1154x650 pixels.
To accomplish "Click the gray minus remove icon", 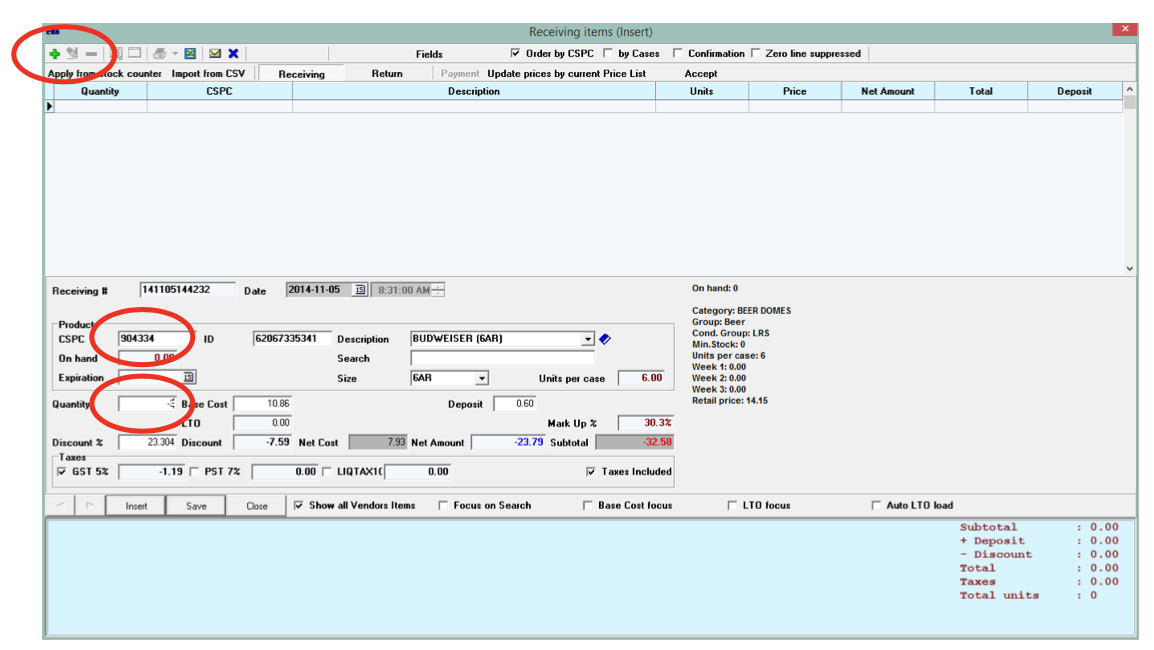I will [91, 54].
